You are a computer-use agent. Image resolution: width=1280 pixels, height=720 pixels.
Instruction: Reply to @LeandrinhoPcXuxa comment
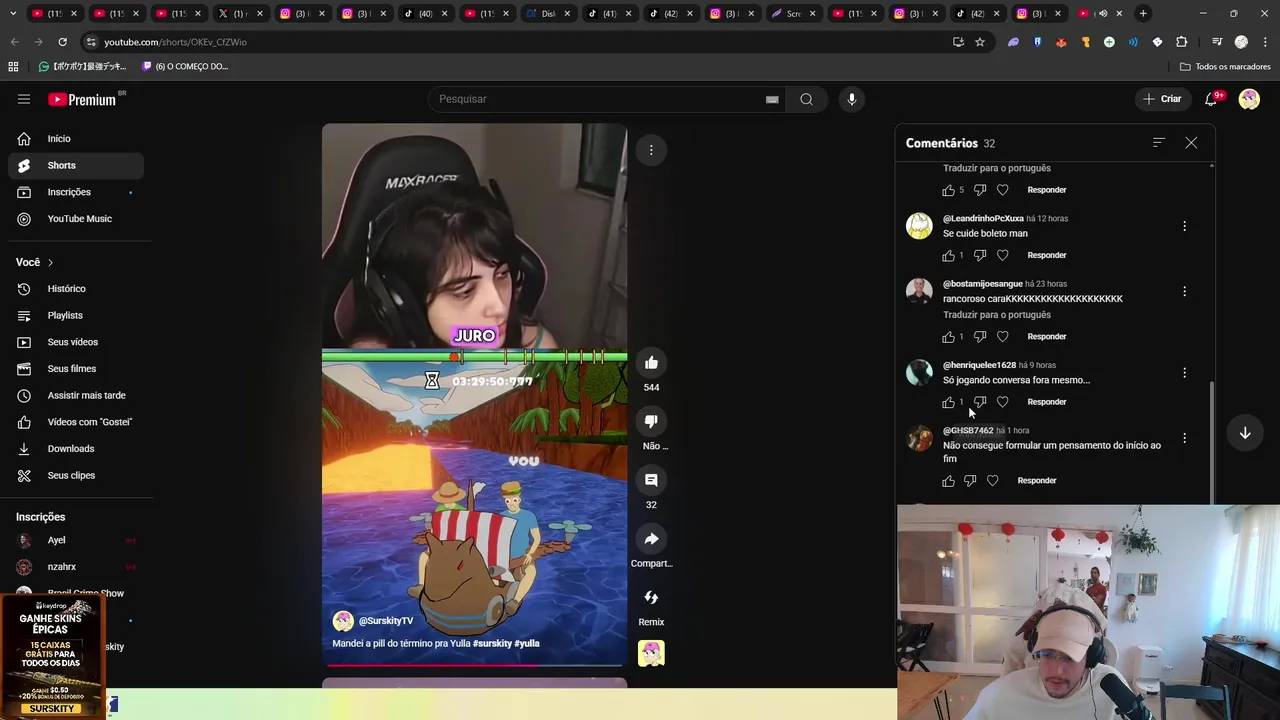point(1047,255)
